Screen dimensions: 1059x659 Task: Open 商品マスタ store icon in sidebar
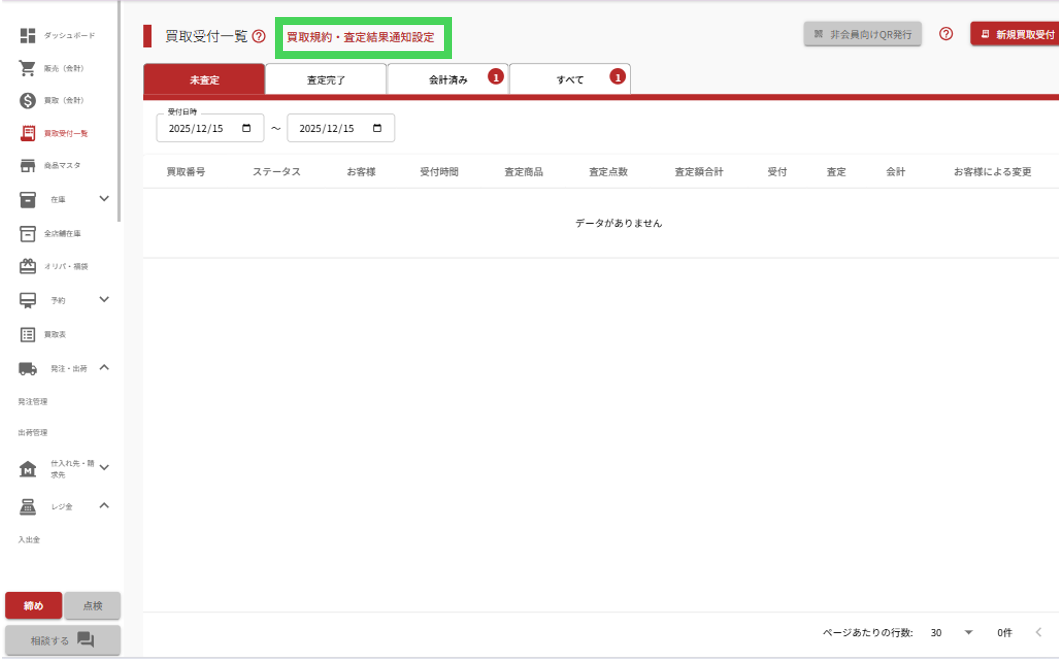click(28, 165)
